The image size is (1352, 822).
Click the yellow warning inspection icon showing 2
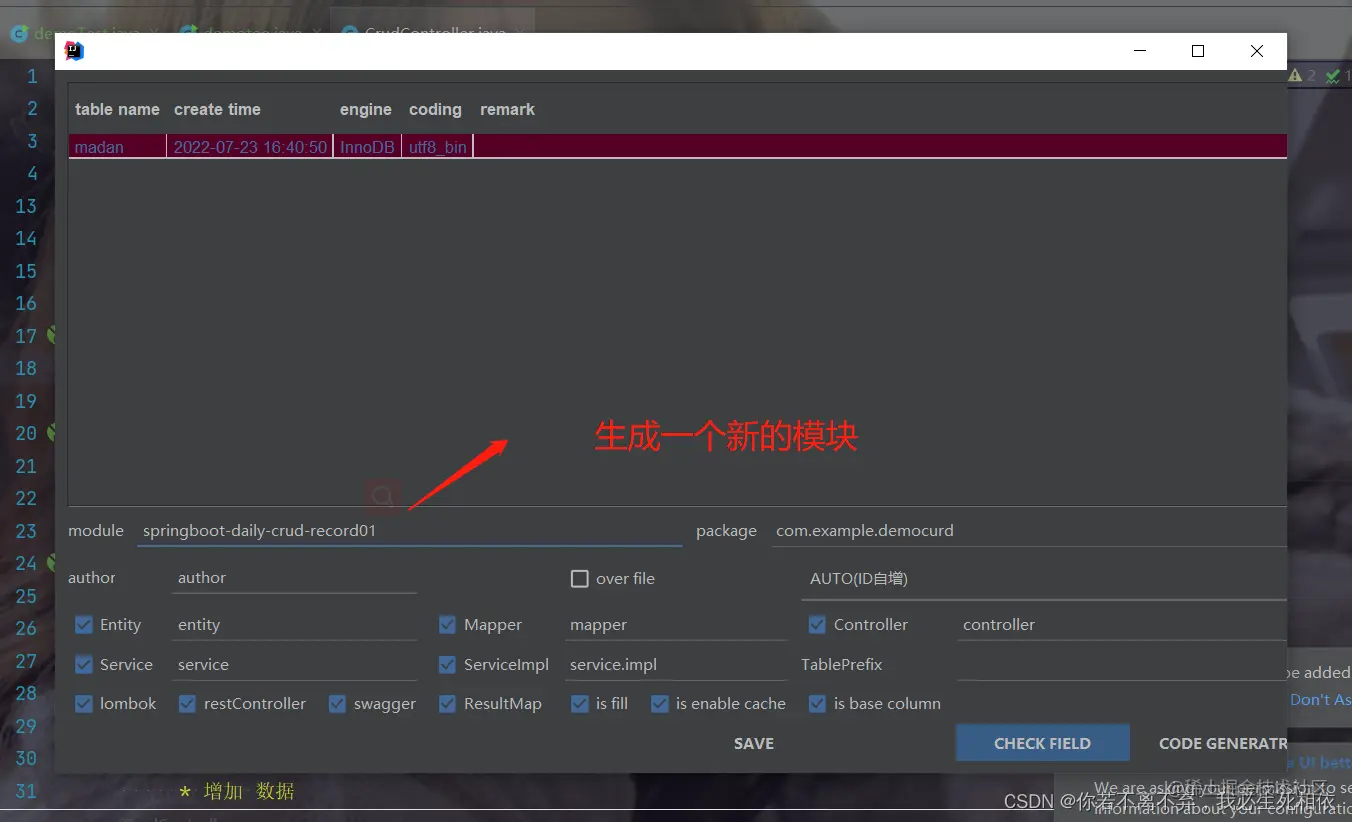1294,74
